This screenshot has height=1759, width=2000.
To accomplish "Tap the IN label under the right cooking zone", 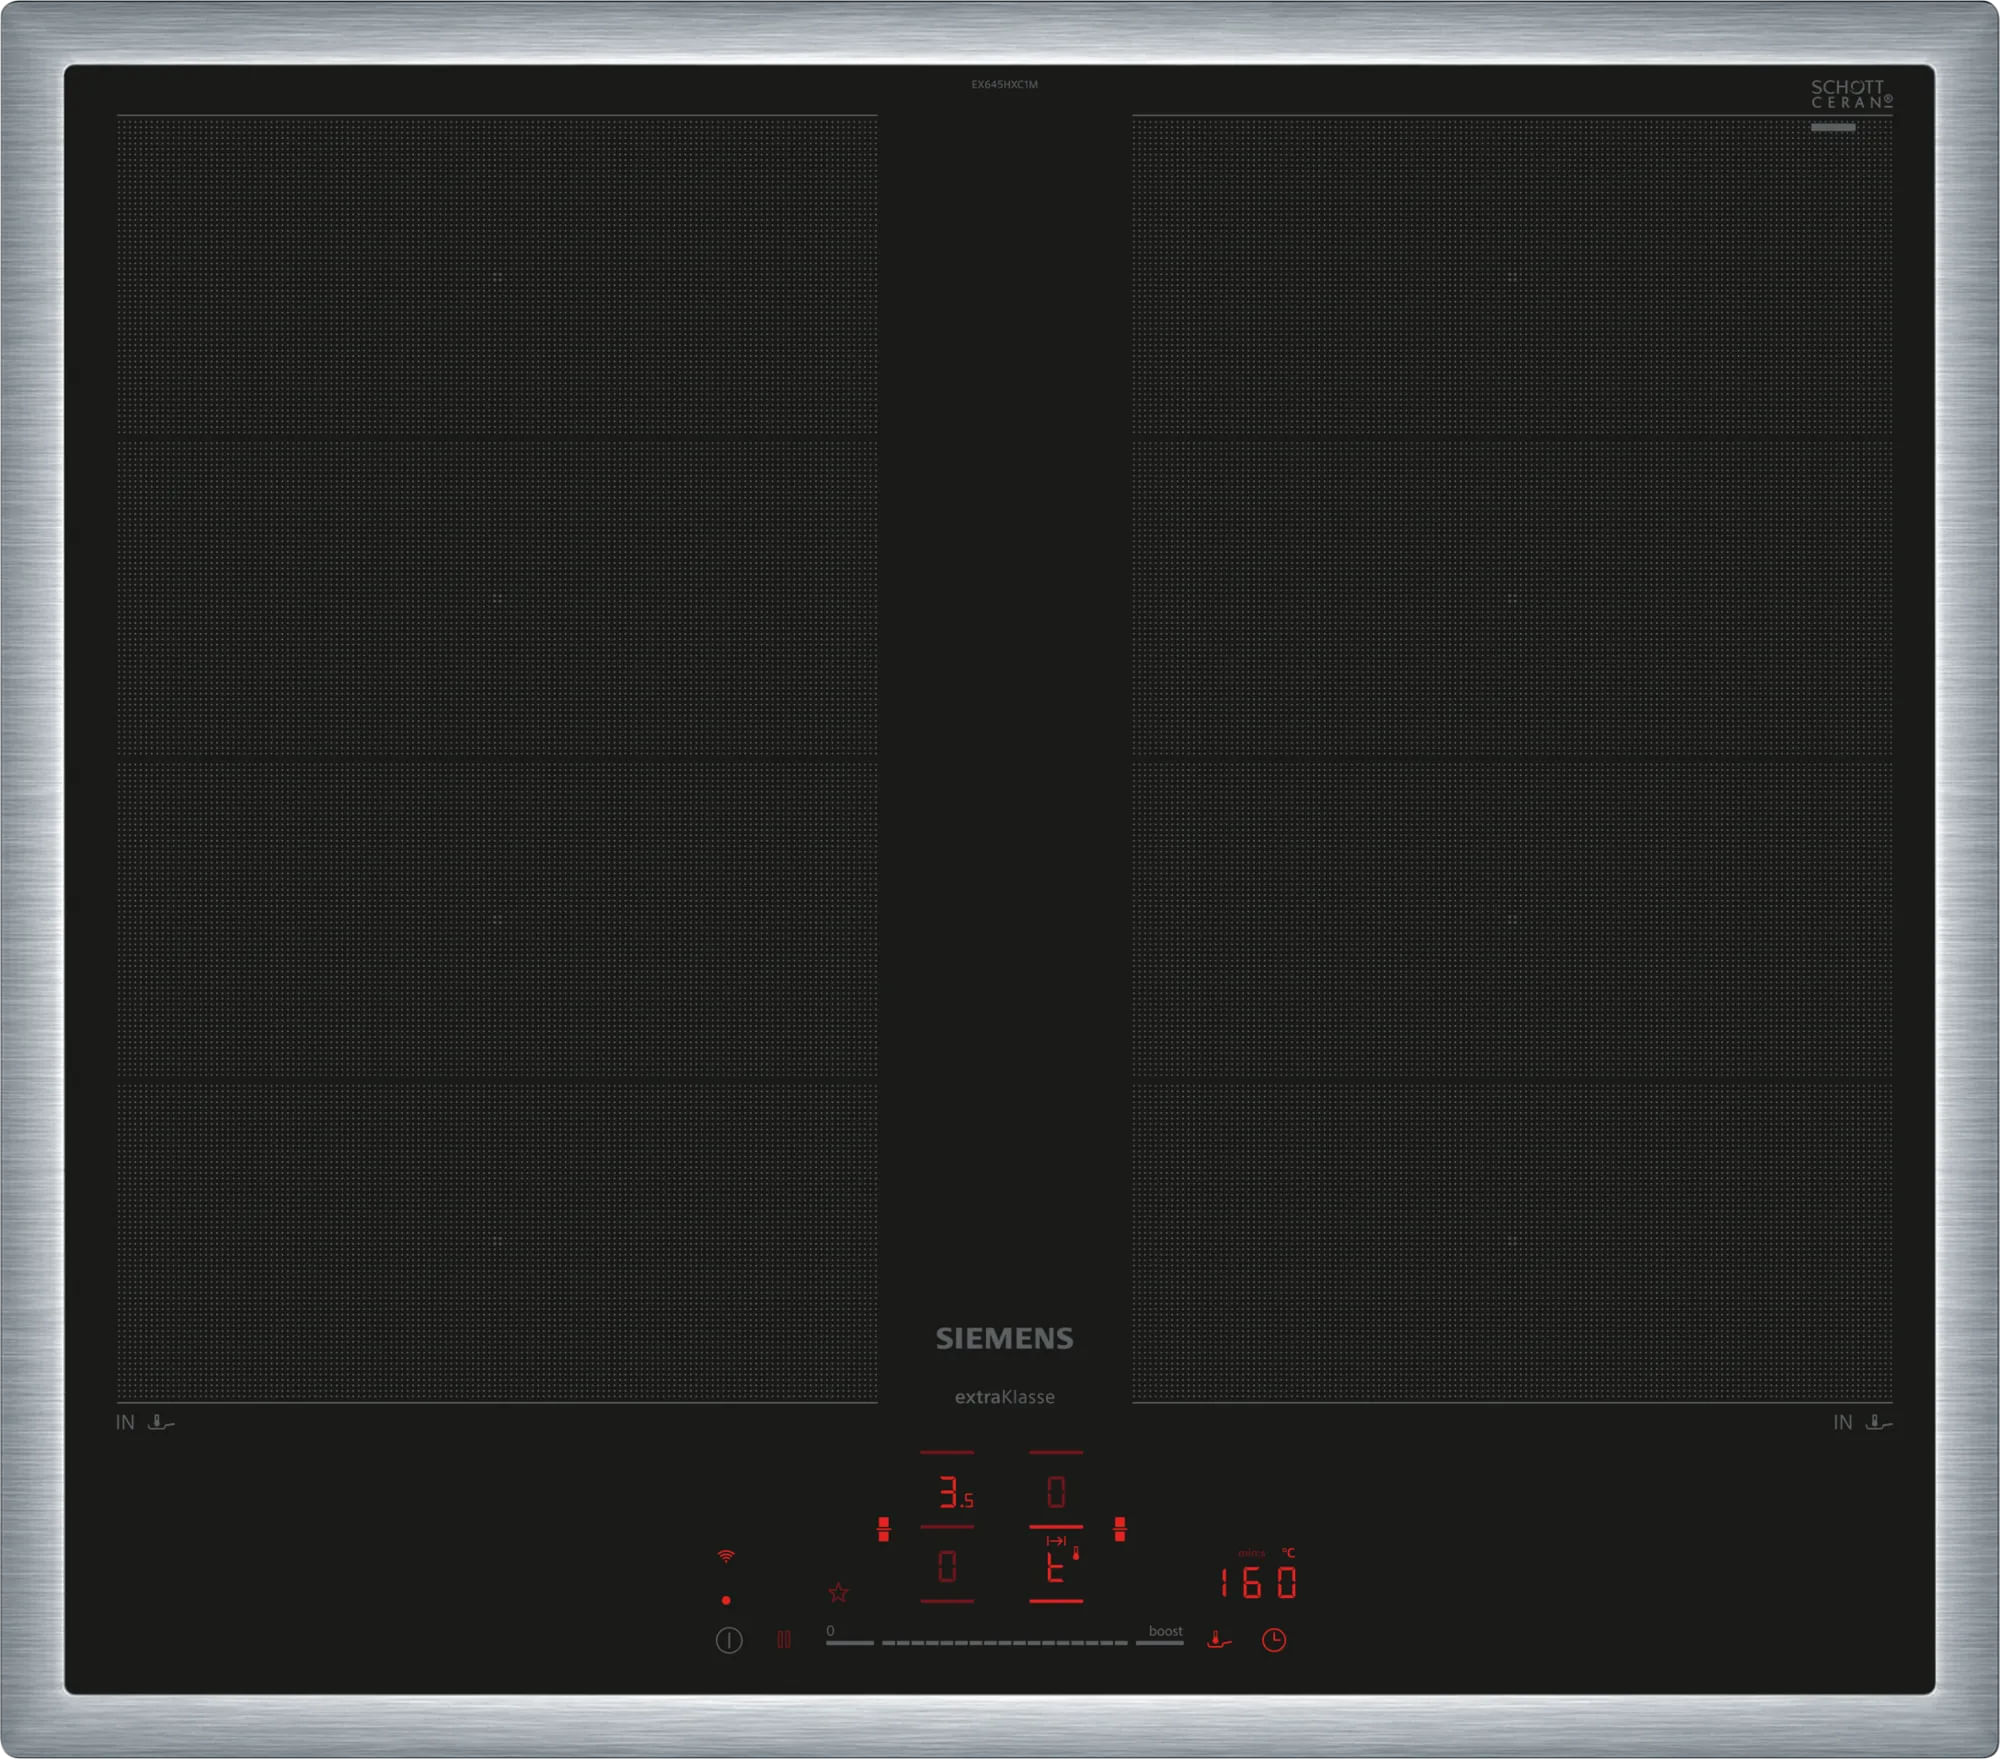I will pos(1843,1423).
